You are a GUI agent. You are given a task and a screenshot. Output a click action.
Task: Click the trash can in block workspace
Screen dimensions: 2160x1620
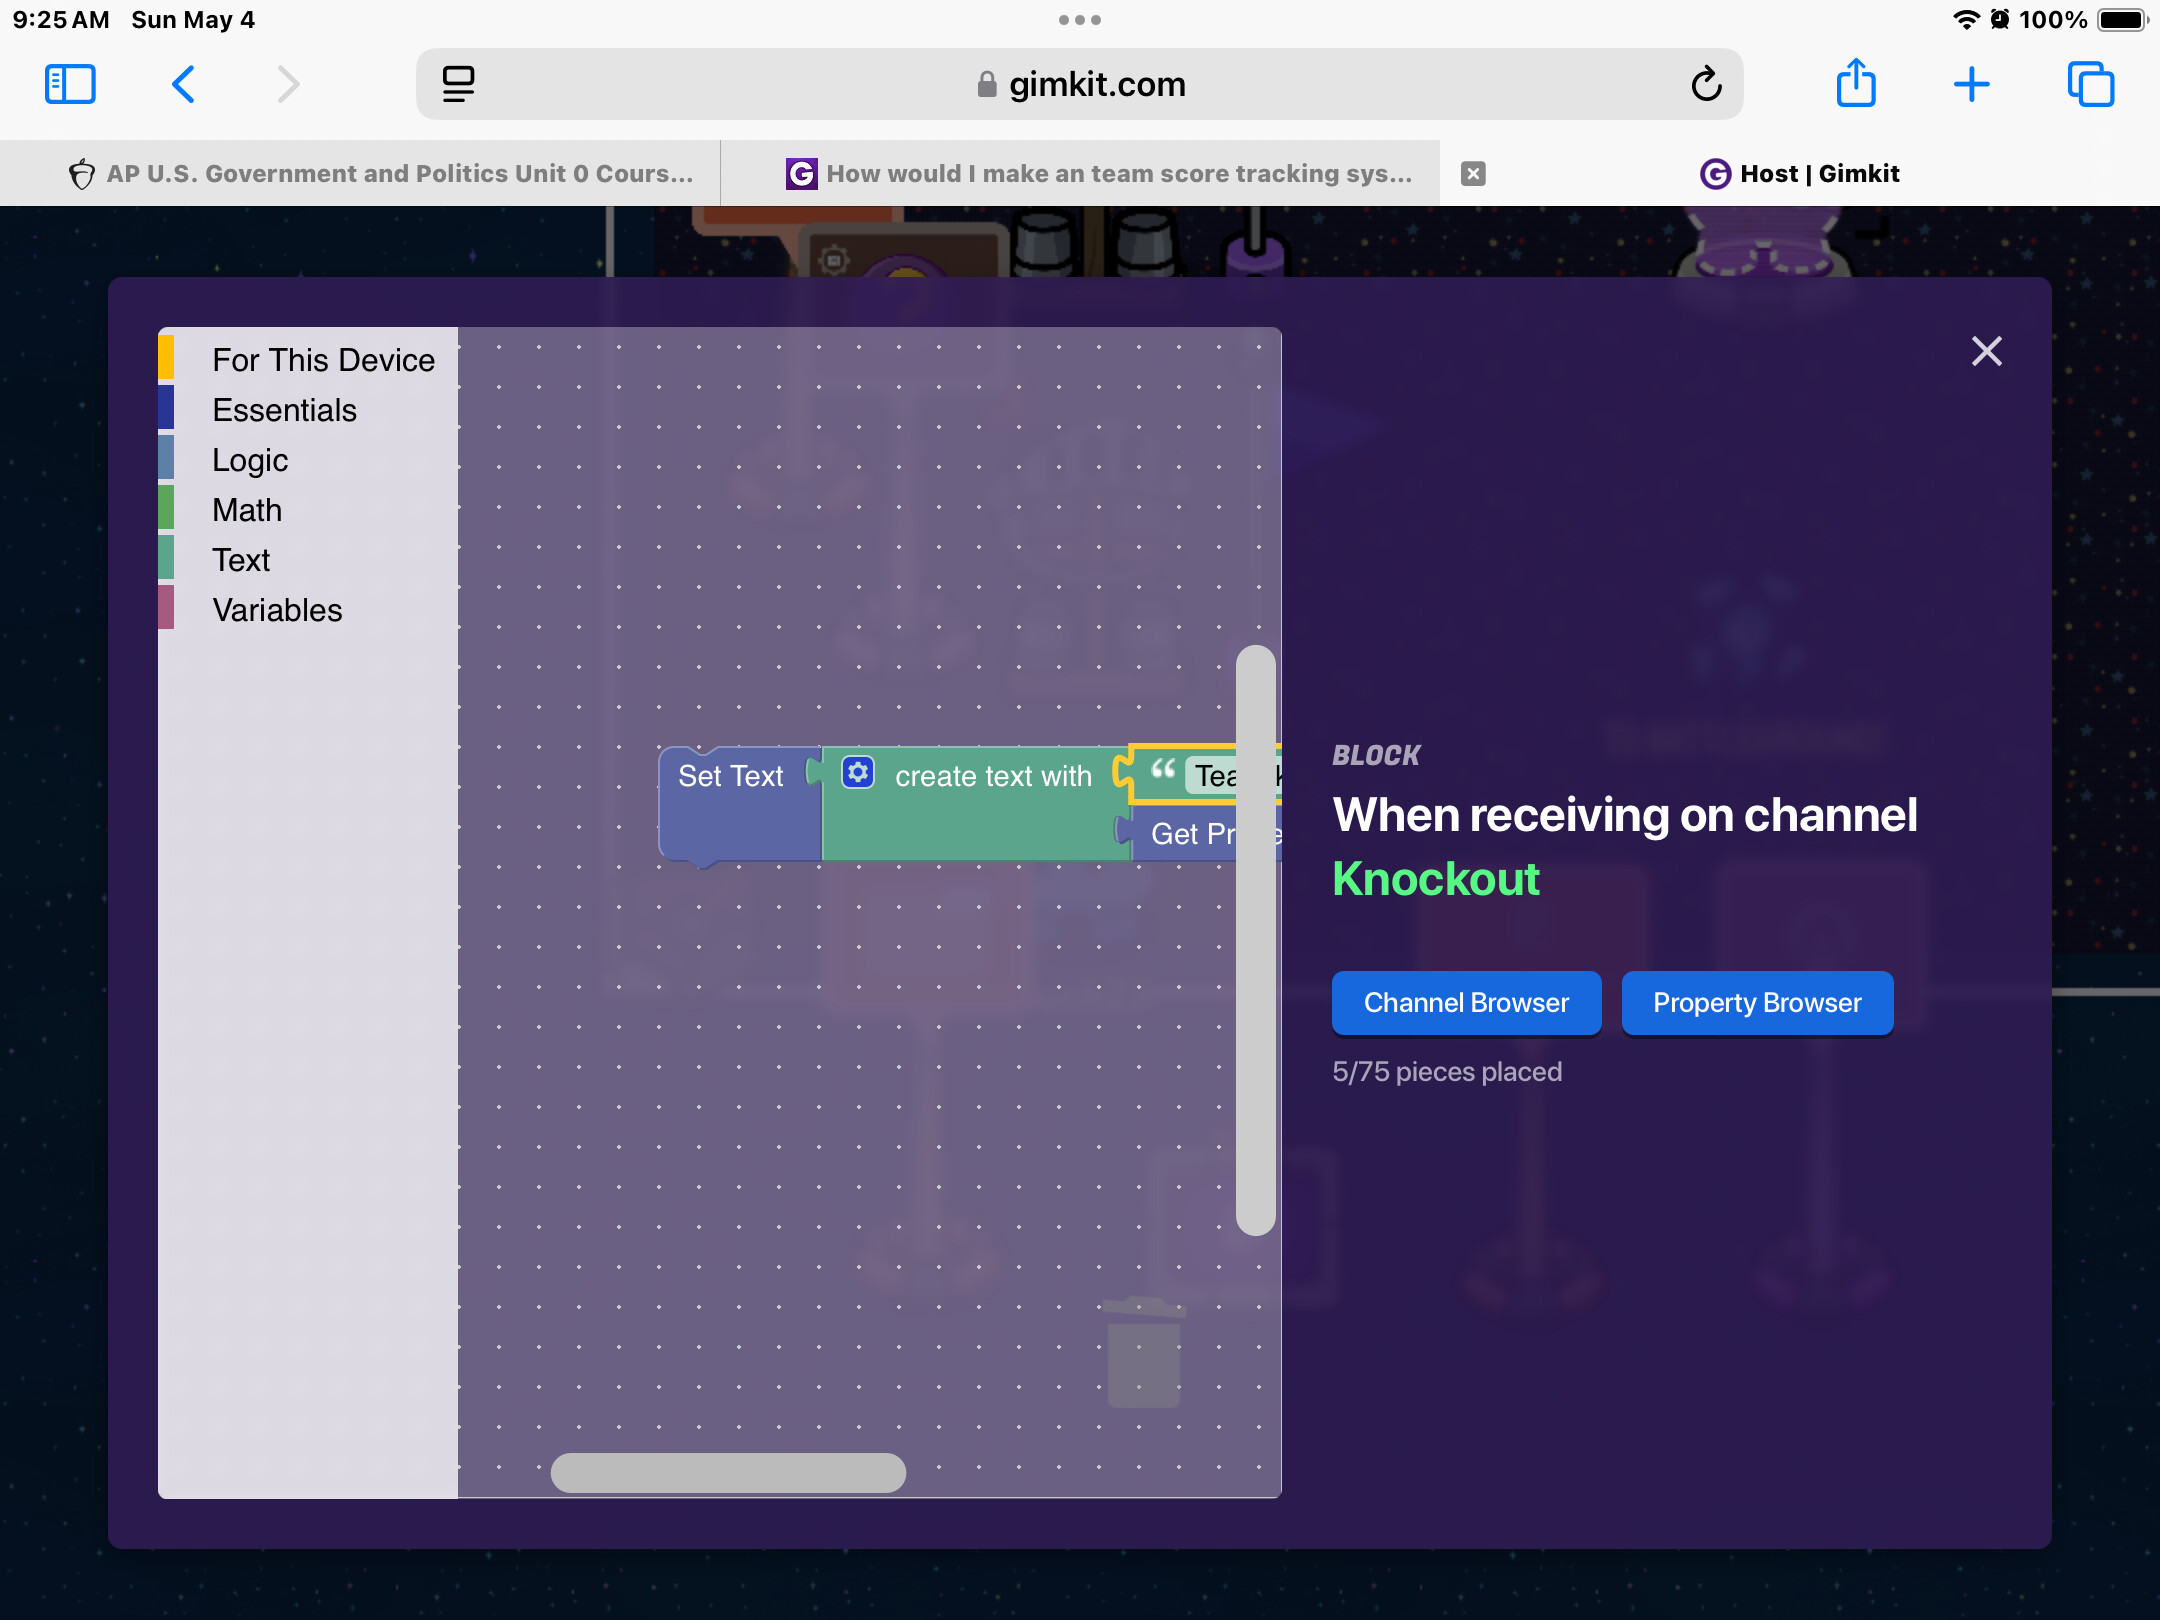pyautogui.click(x=1144, y=1354)
